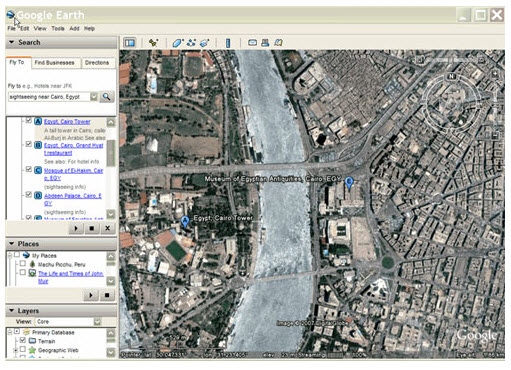Stop the search results tour
Viewport: 511px width, 370px height.
pyautogui.click(x=92, y=228)
